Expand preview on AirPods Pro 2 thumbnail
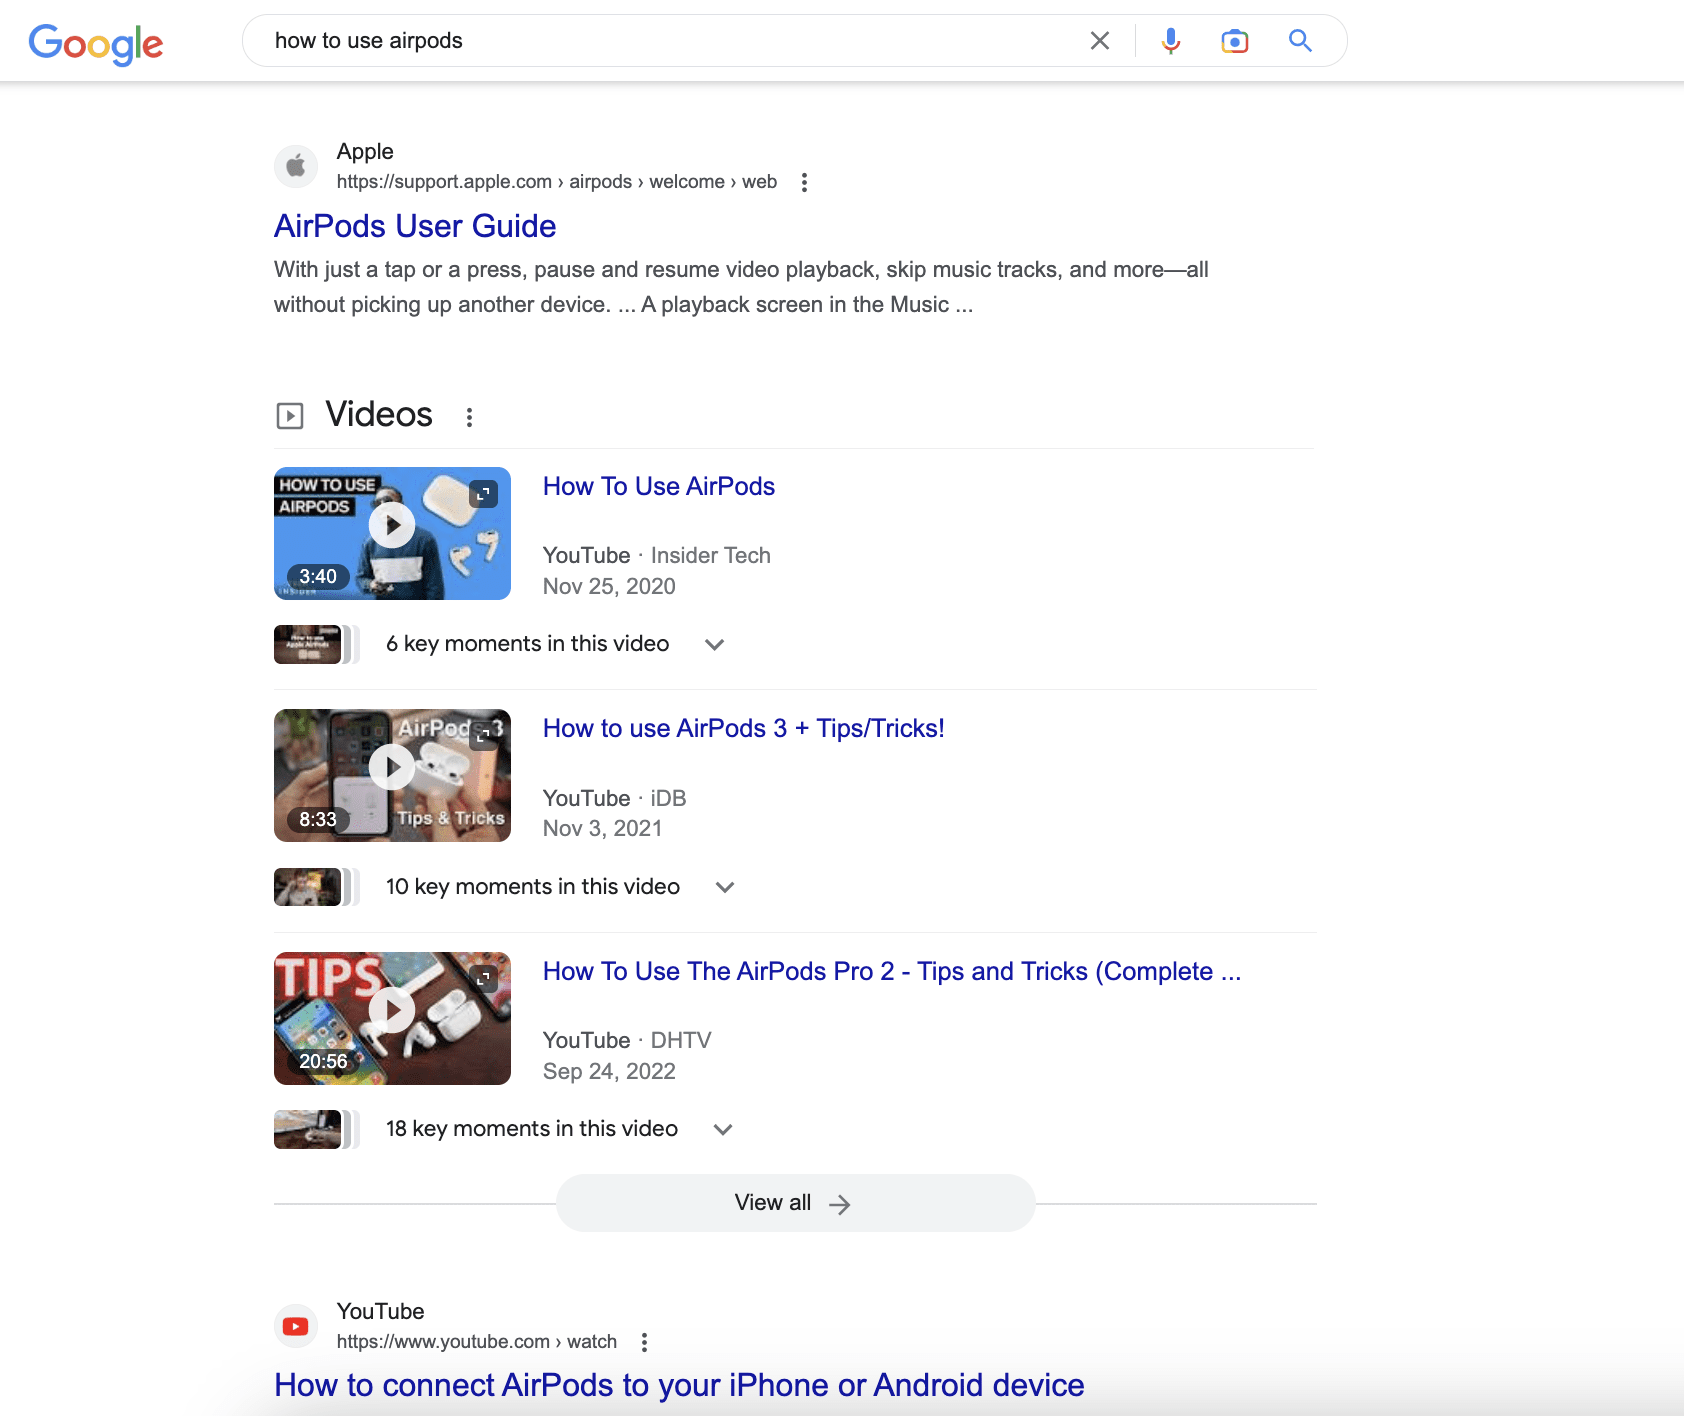The width and height of the screenshot is (1684, 1416). [x=484, y=979]
